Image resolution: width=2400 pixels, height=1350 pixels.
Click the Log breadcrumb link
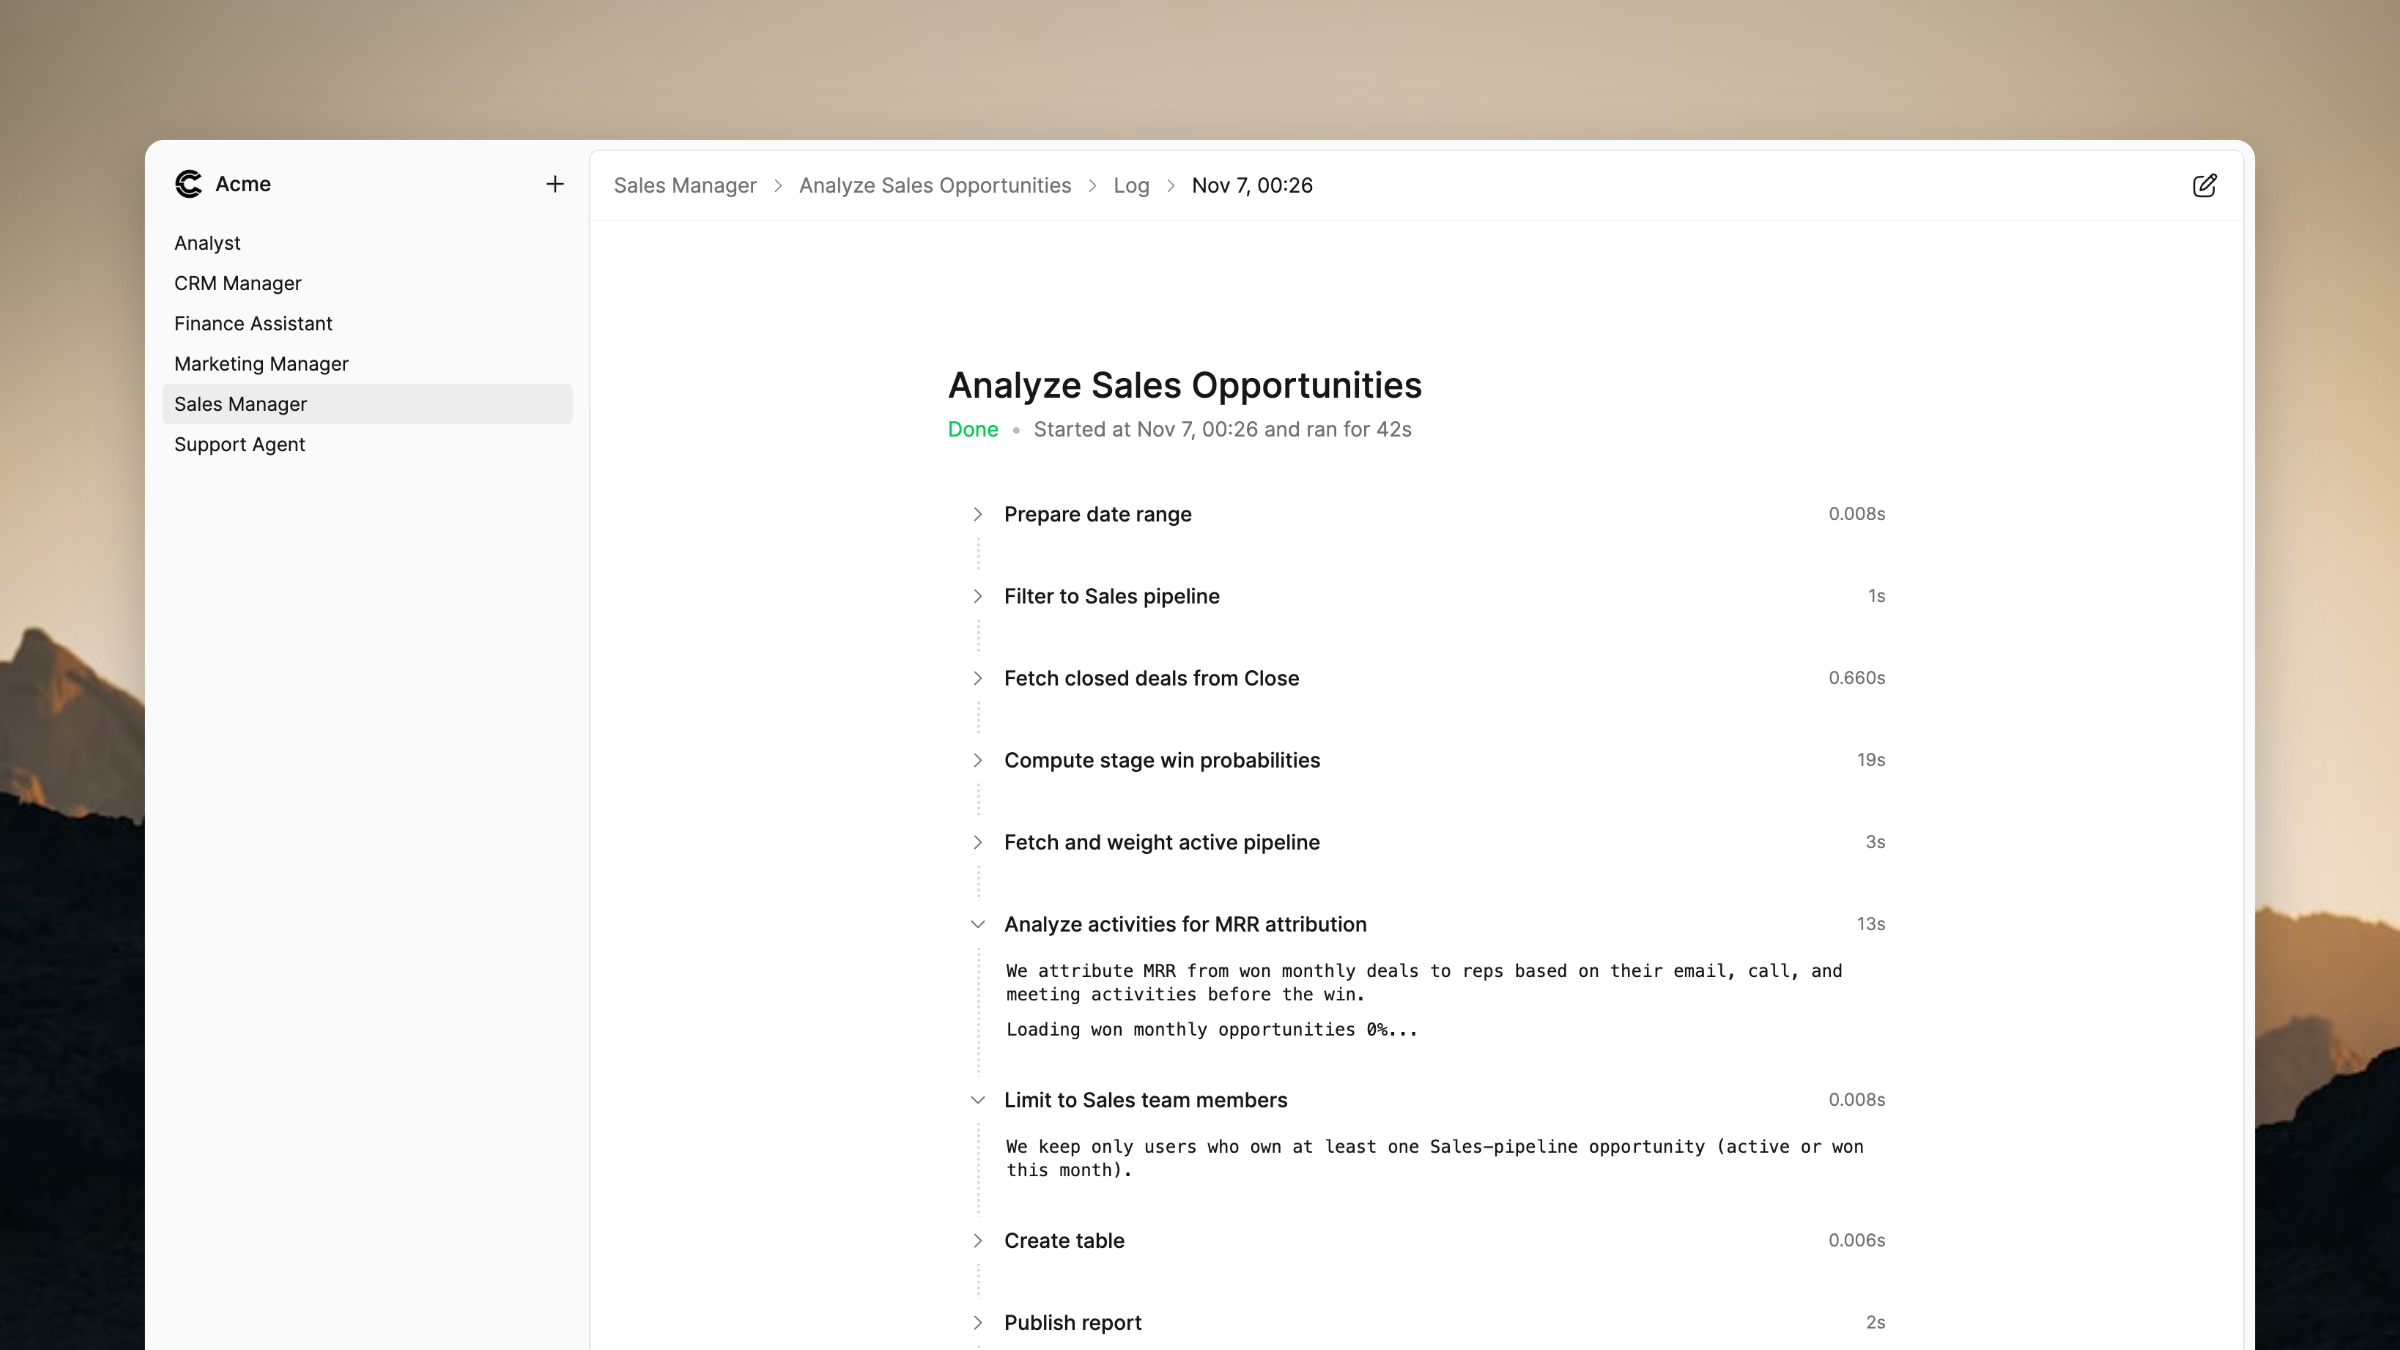(1131, 186)
